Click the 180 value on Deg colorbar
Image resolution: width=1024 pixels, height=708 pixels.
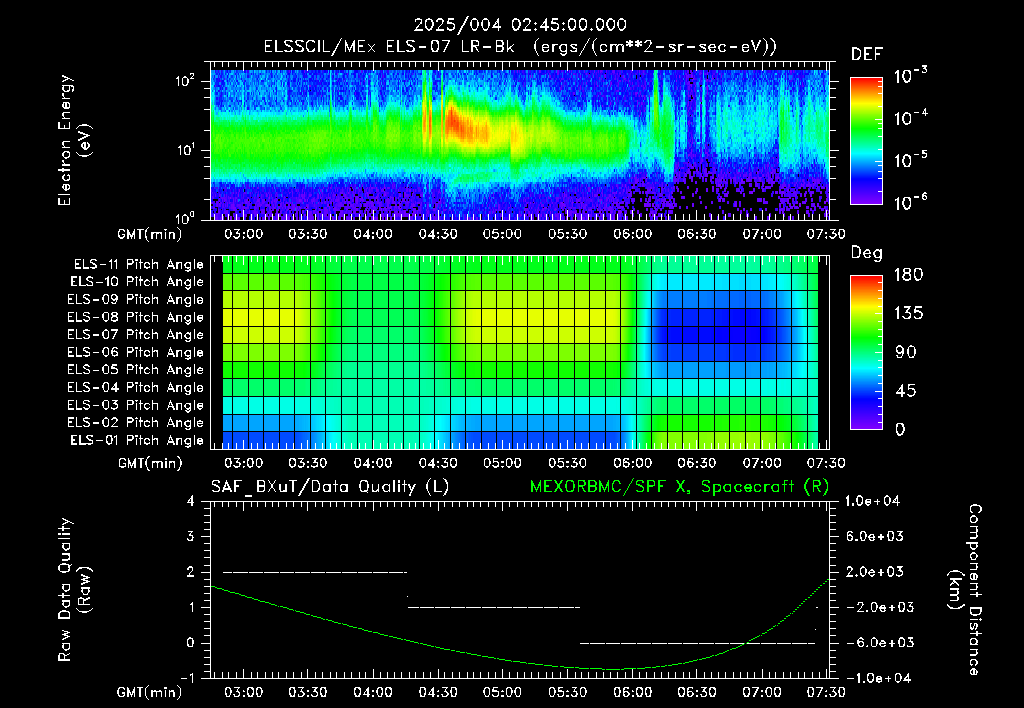[x=908, y=275]
